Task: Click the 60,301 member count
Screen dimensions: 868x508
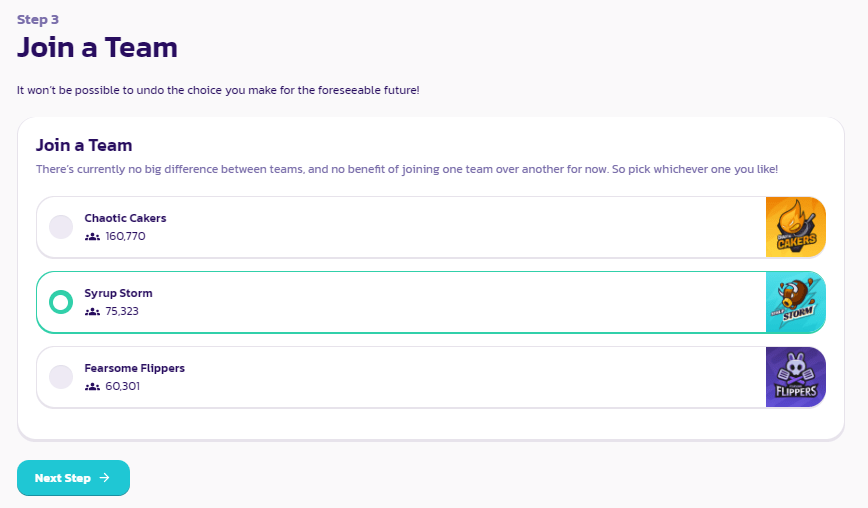Action: click(x=122, y=386)
